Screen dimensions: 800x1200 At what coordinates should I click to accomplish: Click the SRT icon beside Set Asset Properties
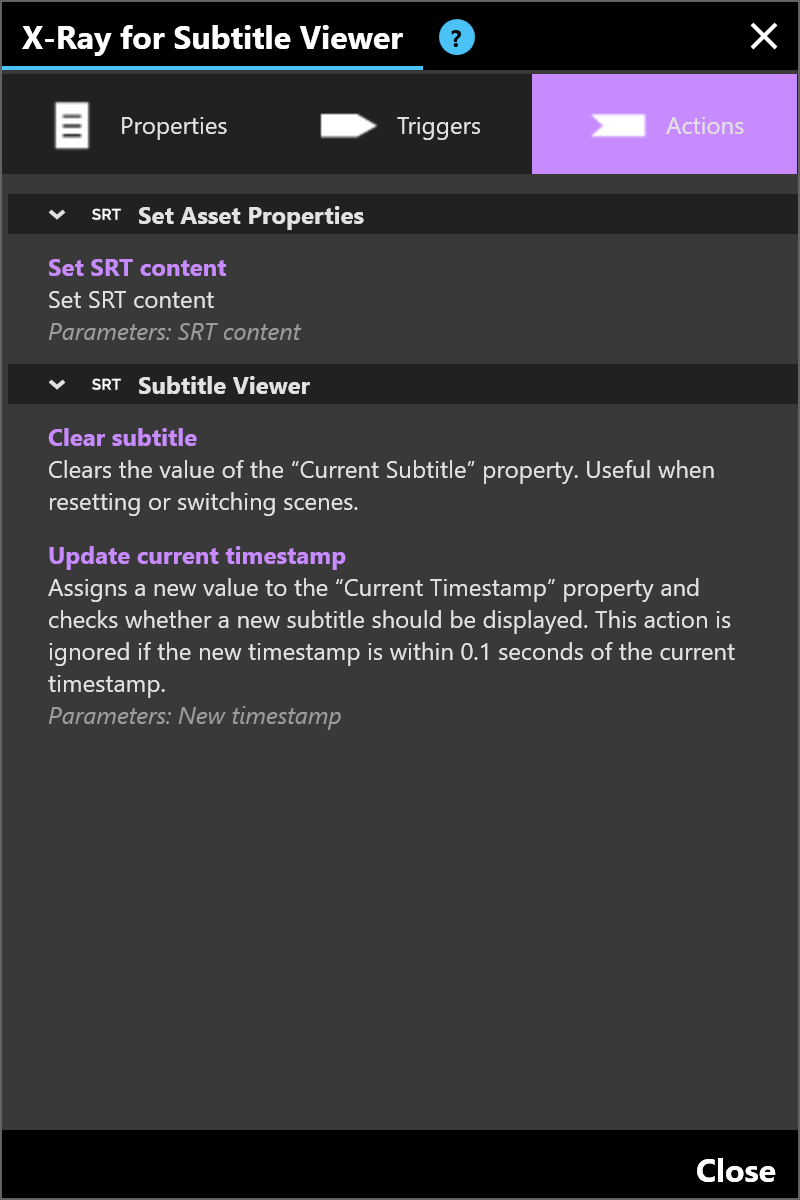(106, 215)
